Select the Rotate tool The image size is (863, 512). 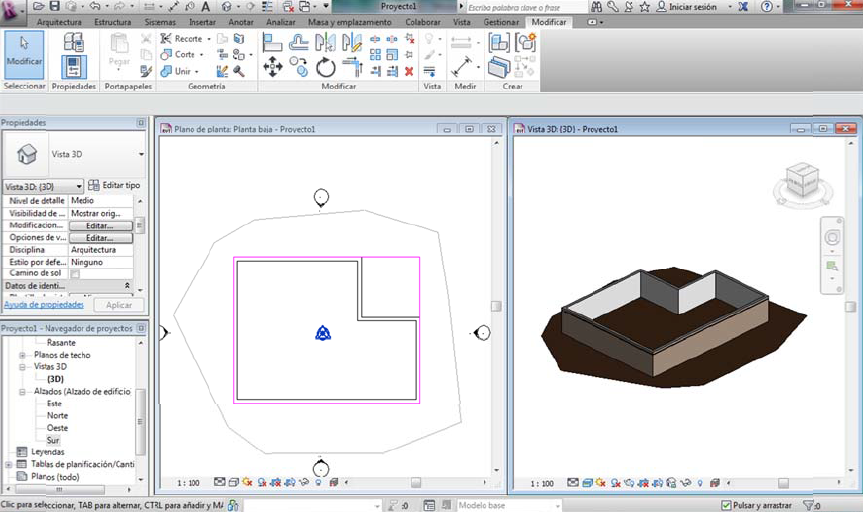click(x=325, y=68)
